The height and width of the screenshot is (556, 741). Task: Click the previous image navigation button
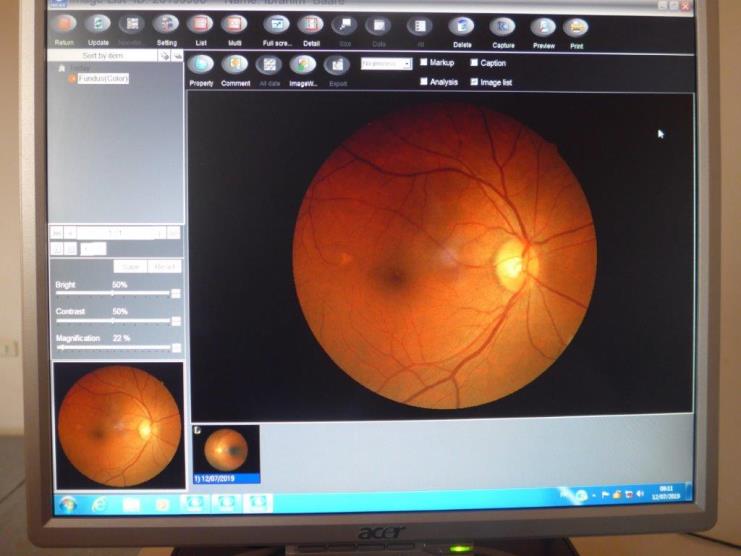click(x=70, y=233)
